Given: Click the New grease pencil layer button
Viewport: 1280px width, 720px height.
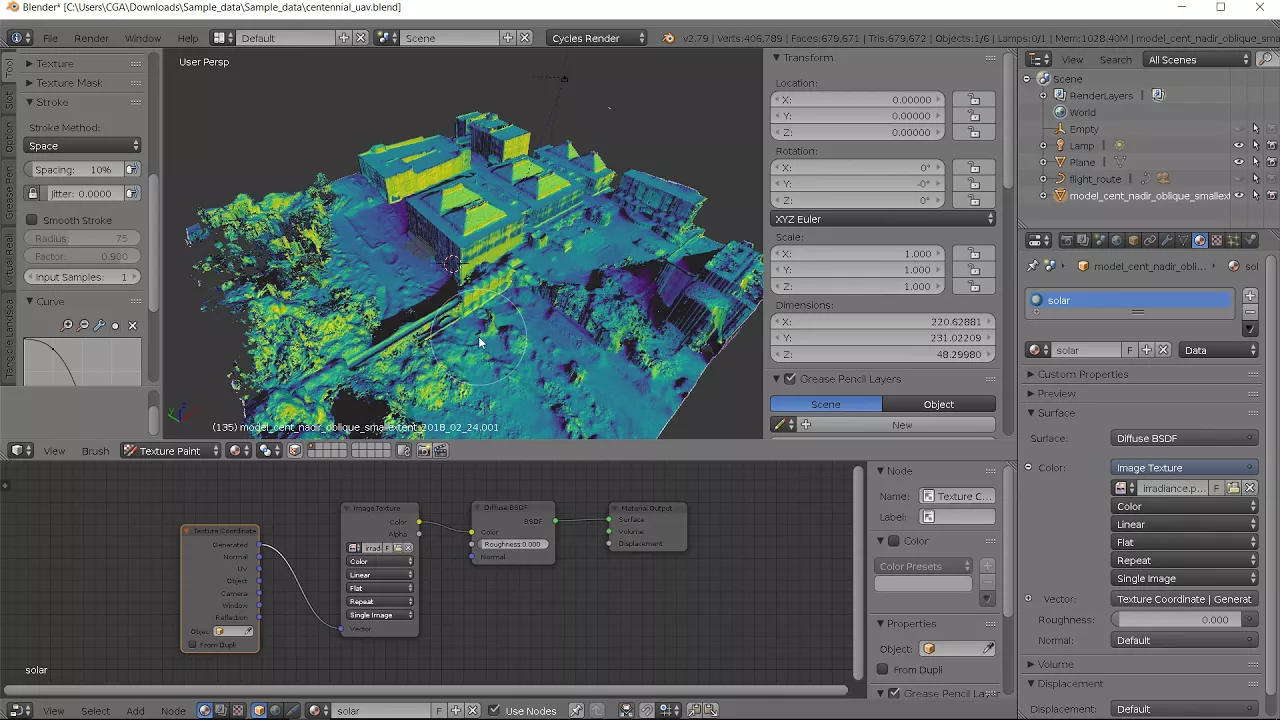Looking at the screenshot, I should tap(902, 425).
